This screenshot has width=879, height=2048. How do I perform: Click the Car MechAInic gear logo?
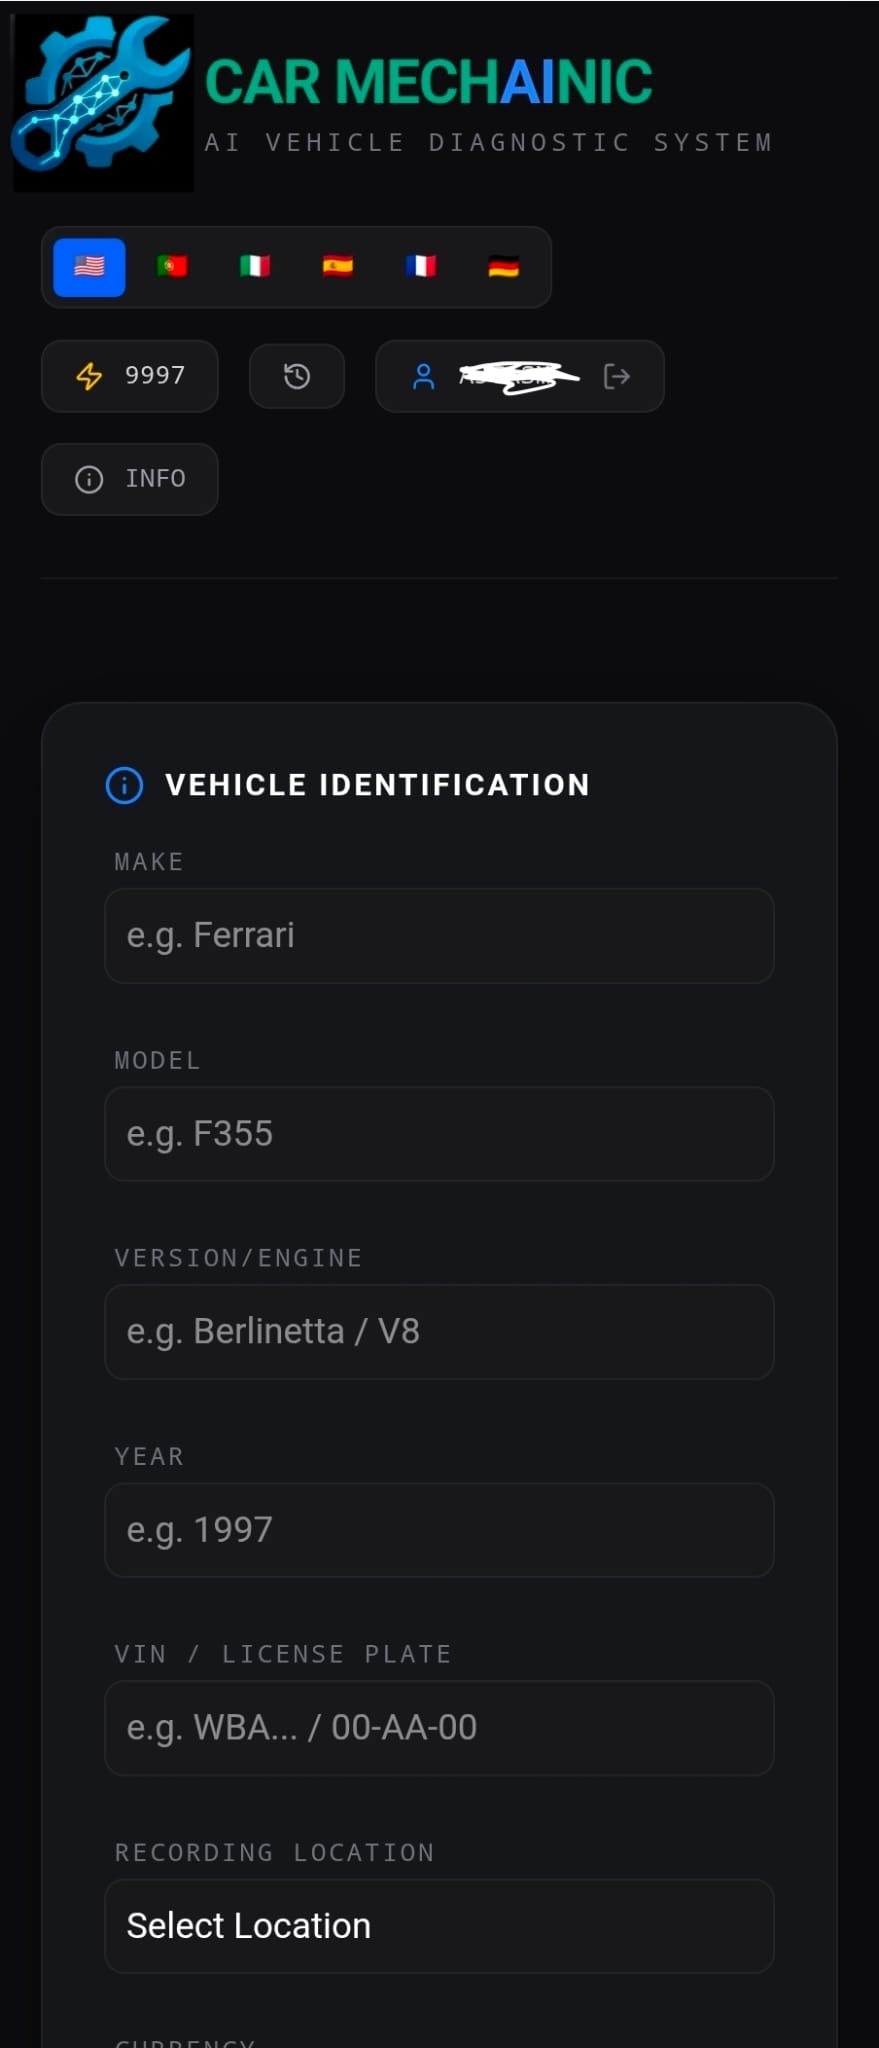(x=100, y=100)
